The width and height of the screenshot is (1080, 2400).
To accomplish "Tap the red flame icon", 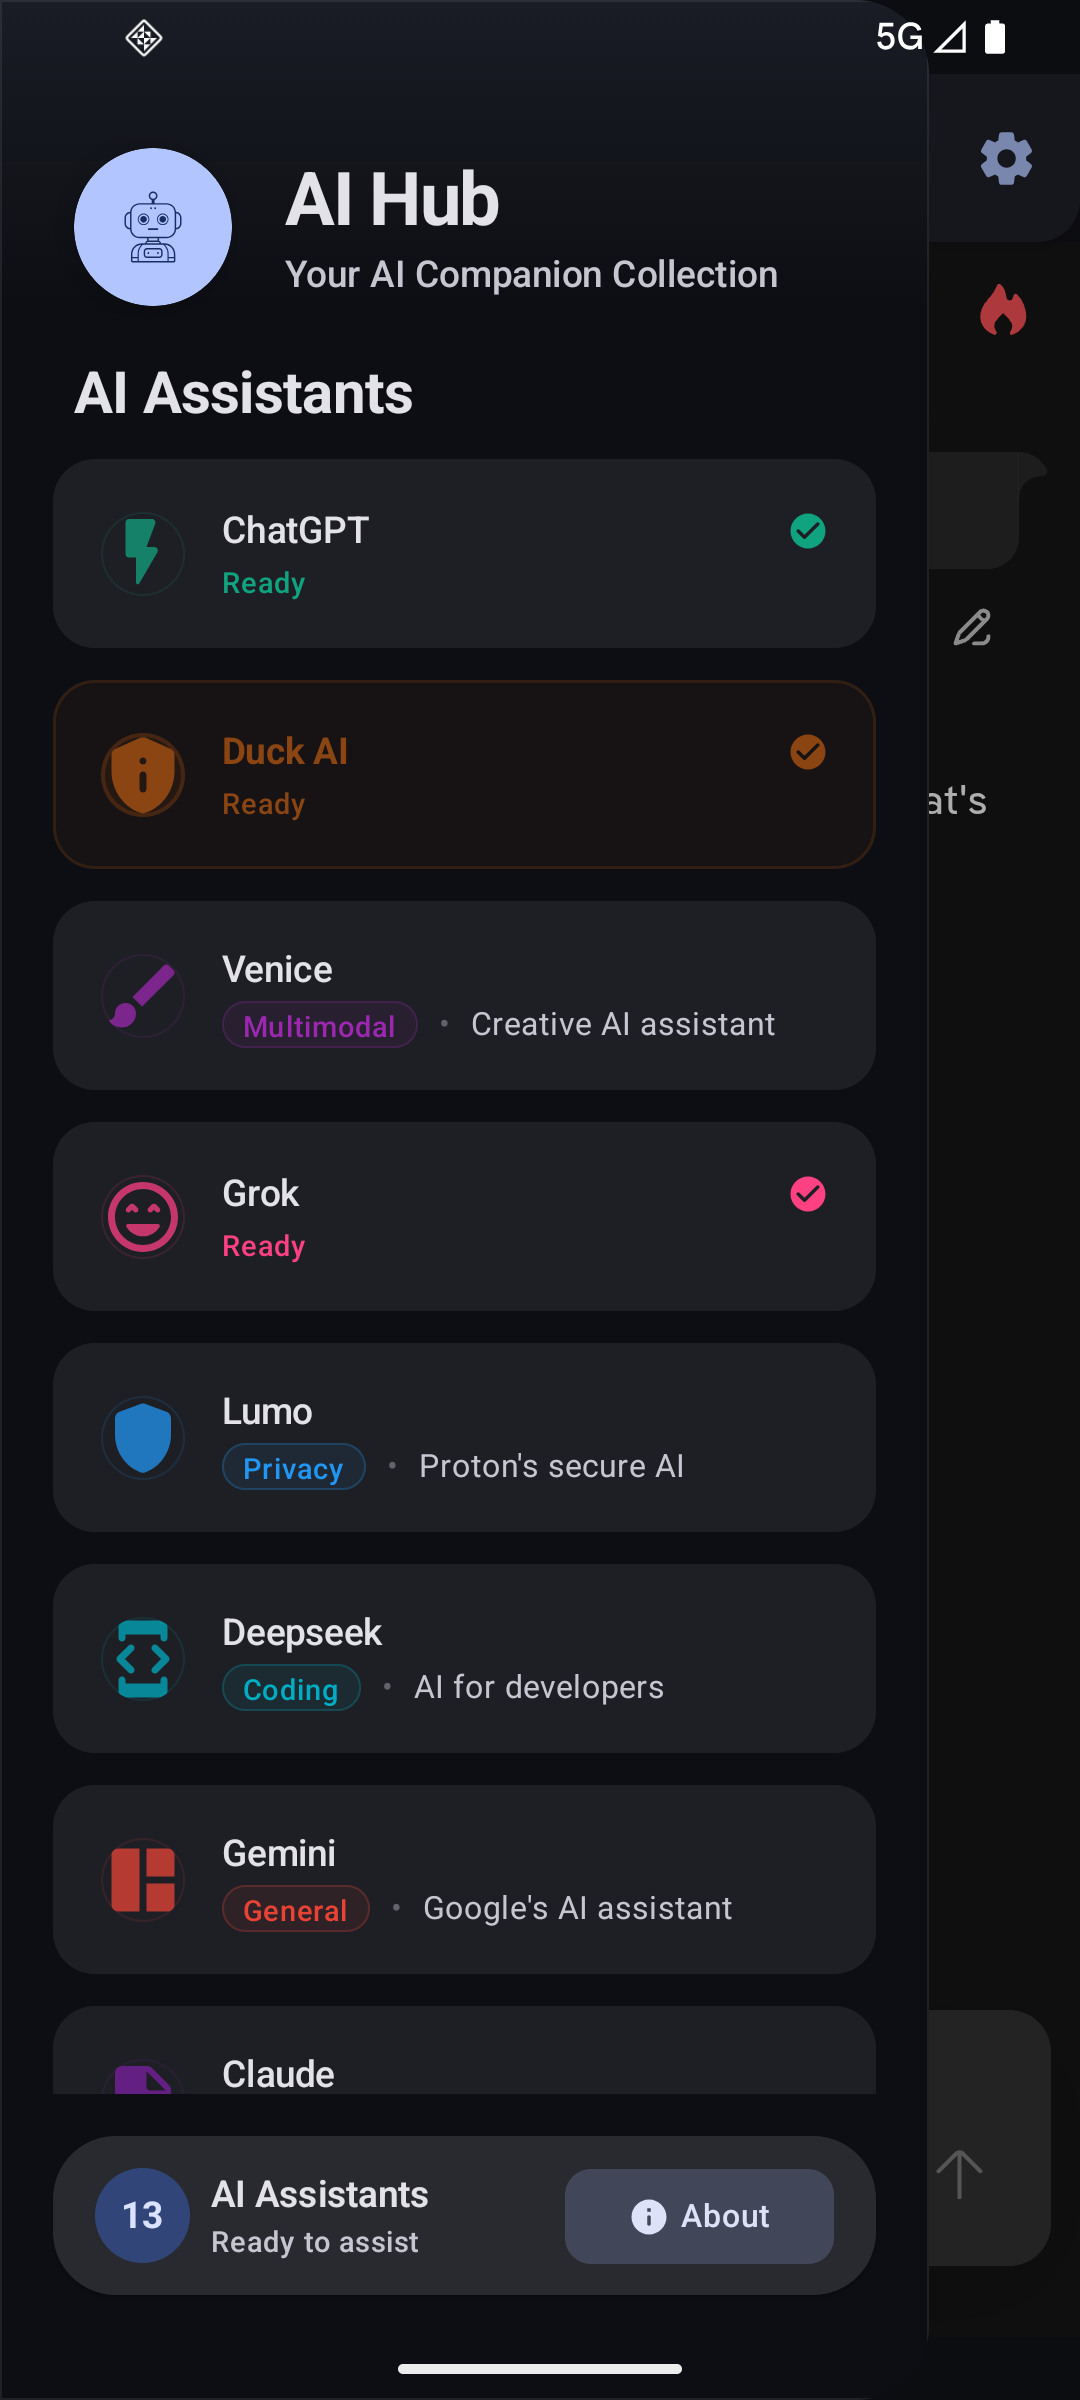I will click(1003, 310).
